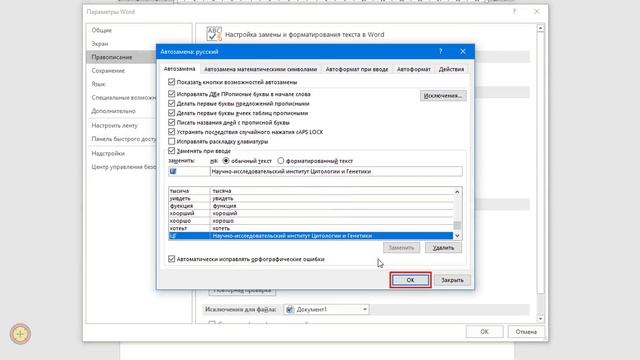This screenshot has width=640, height=360.
Task: Toggle Заменять при вводе checkbox
Action: 171,151
